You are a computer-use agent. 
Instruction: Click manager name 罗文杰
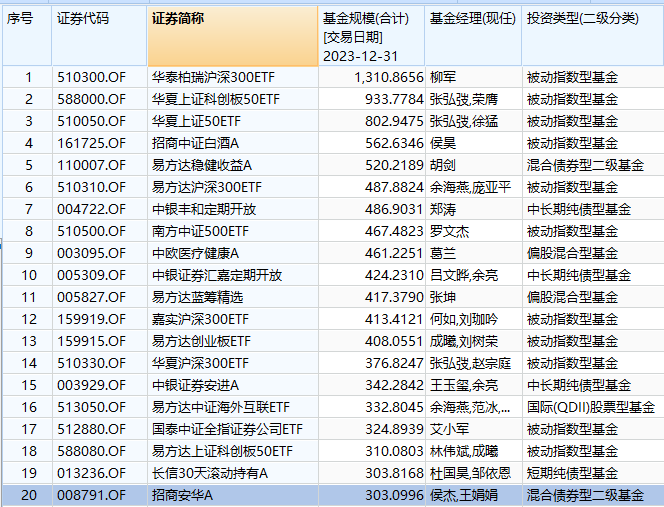(x=450, y=231)
